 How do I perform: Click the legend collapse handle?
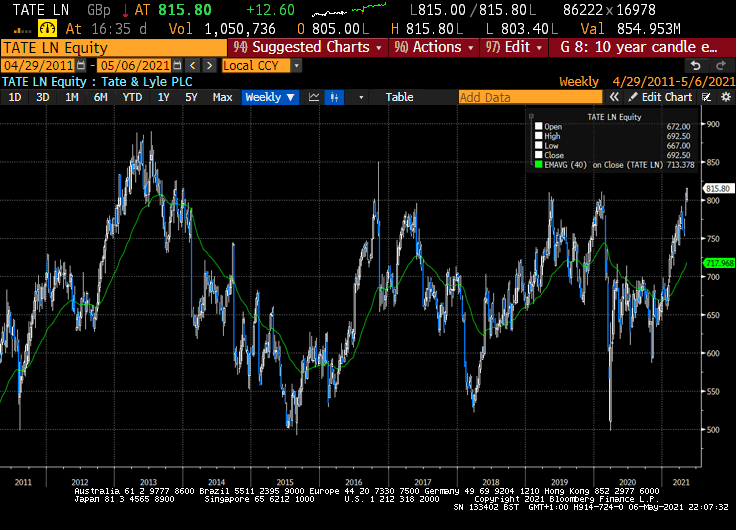[x=531, y=116]
